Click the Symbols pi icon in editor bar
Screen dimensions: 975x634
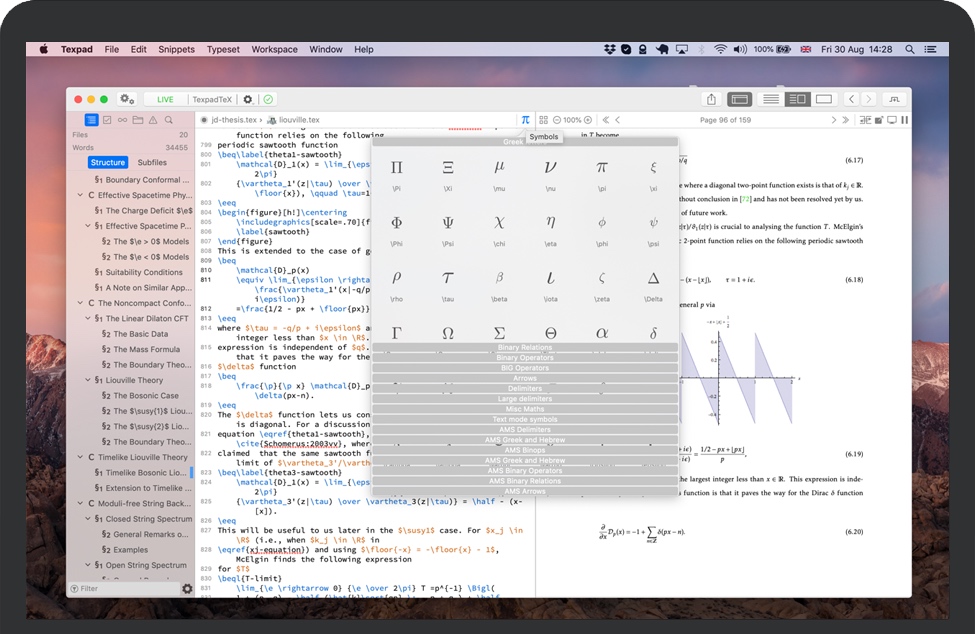click(x=525, y=120)
